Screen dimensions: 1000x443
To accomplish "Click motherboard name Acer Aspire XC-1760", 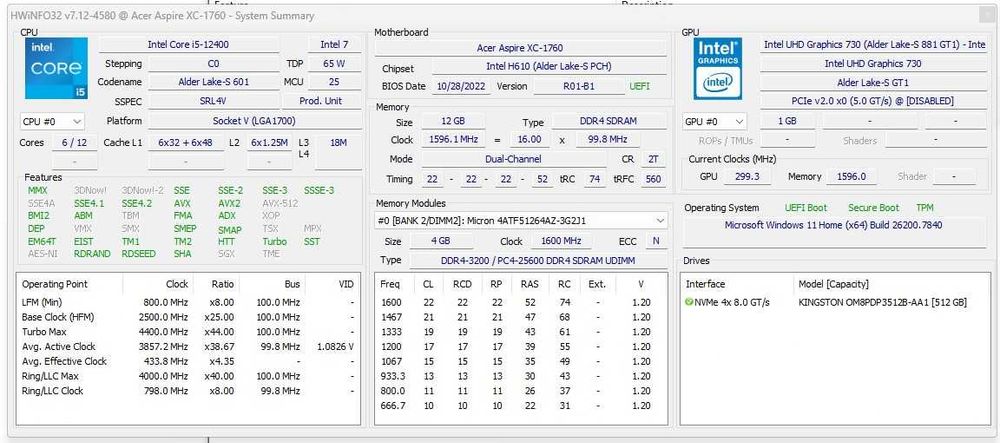I will [x=520, y=48].
